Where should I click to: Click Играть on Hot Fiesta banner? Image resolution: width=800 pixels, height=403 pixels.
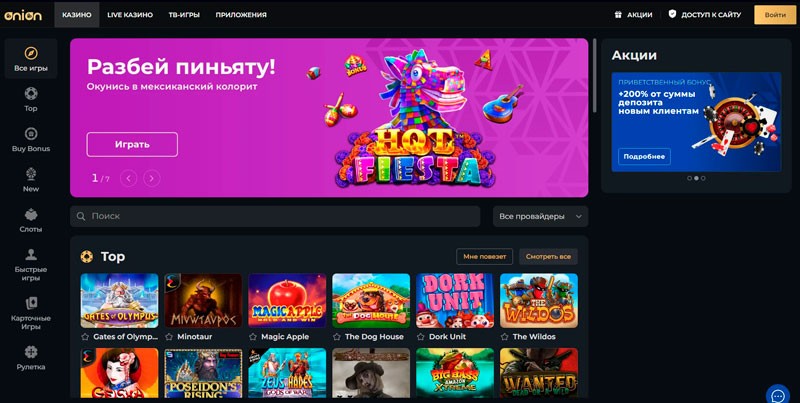click(x=132, y=144)
